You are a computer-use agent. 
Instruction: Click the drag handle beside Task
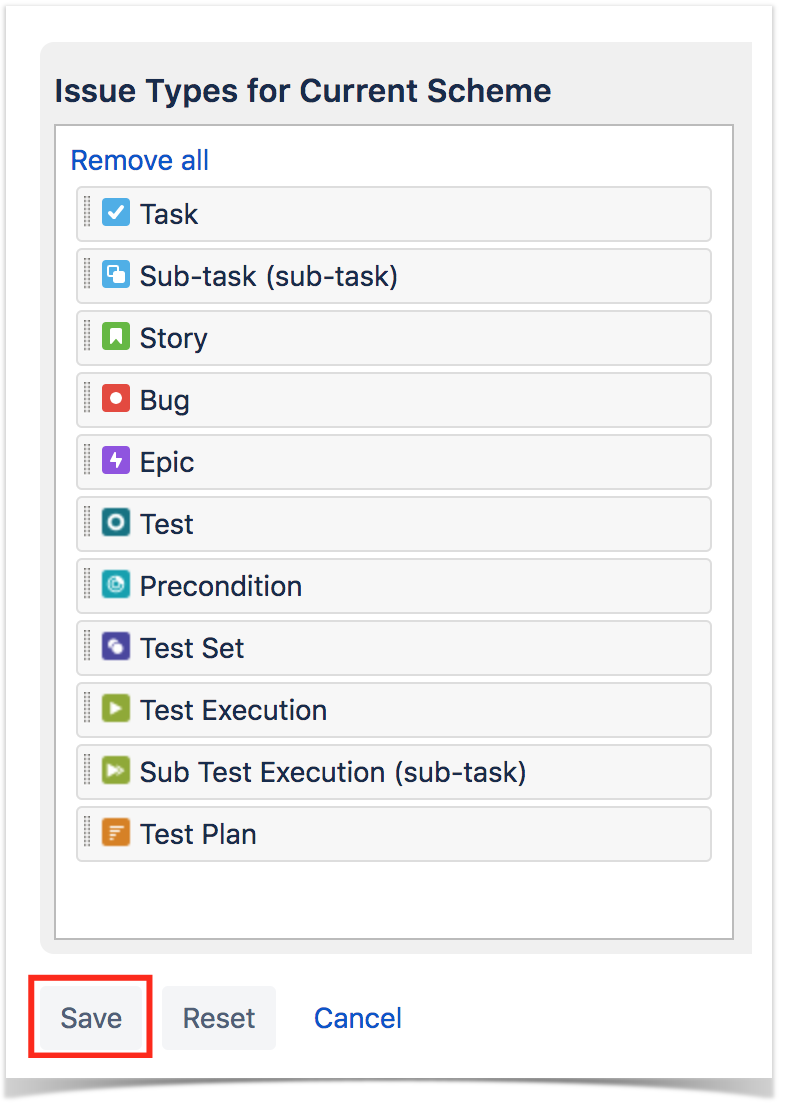coord(88,213)
